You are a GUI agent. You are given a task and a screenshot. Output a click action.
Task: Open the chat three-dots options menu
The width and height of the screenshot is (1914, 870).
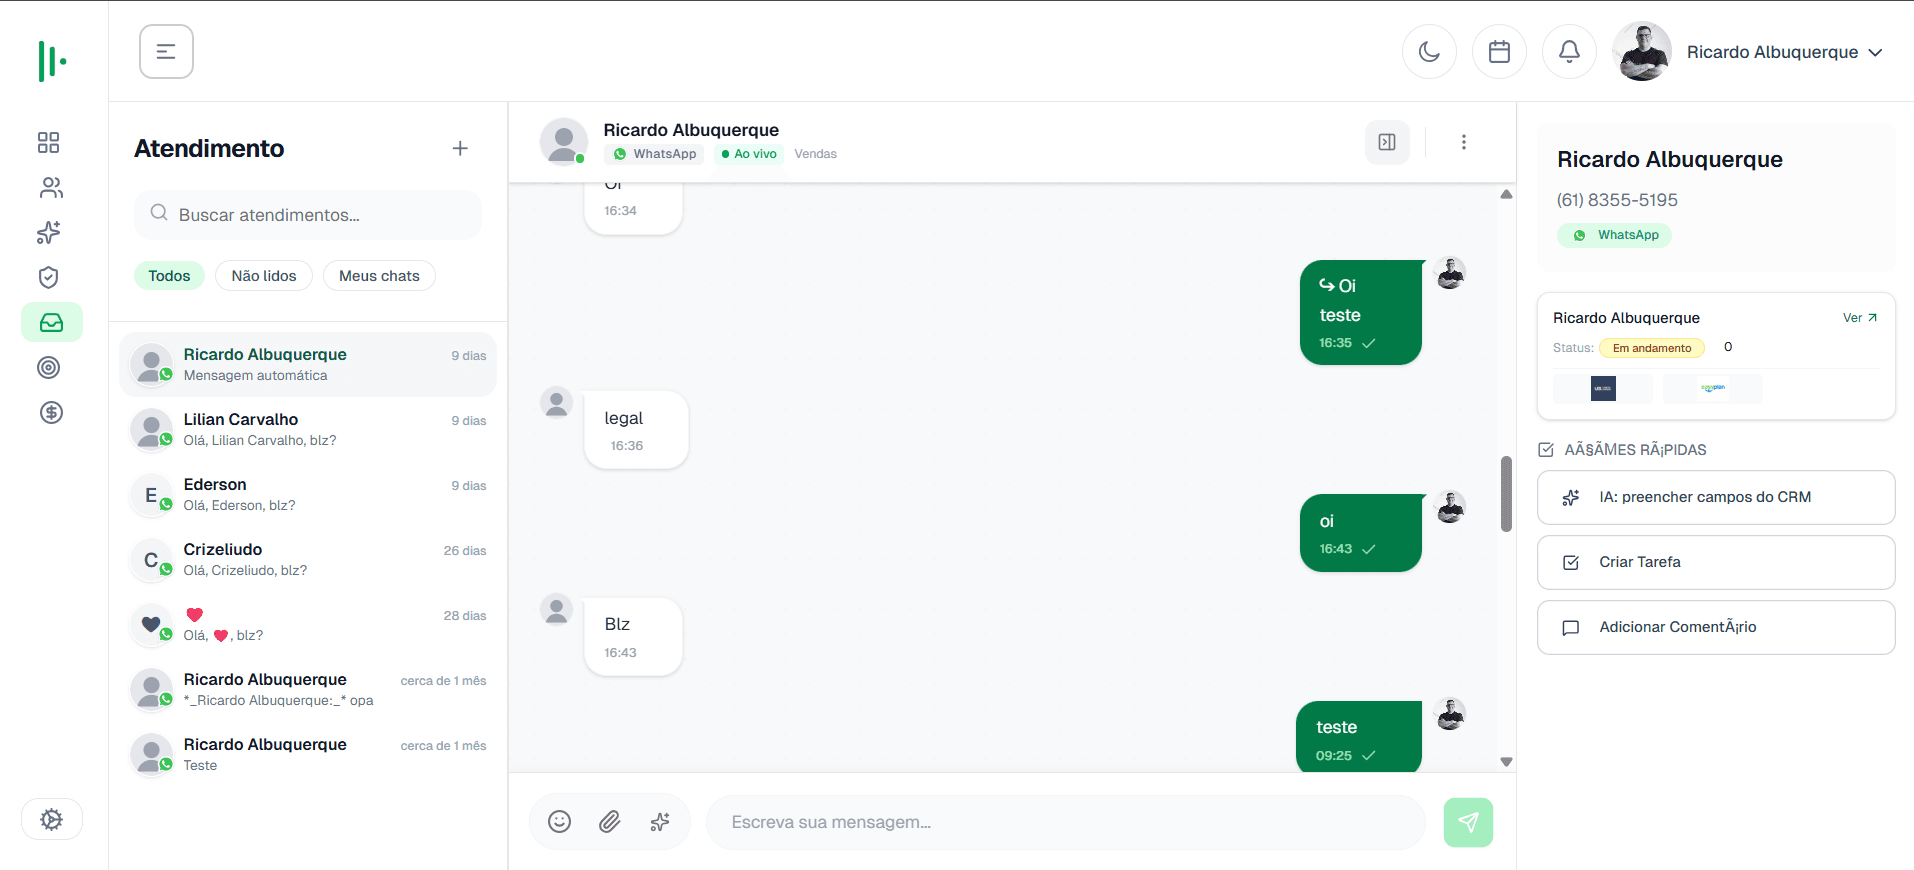(1464, 142)
